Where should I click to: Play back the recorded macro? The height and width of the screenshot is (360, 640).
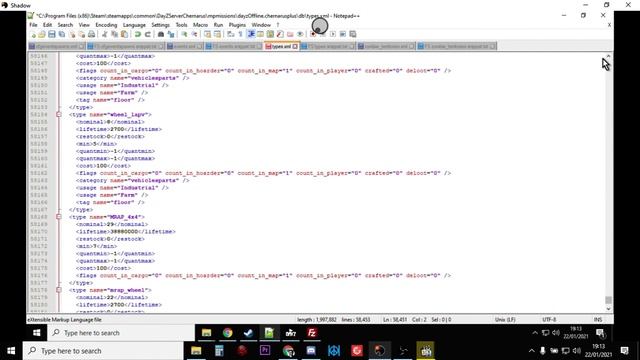pos(333,34)
